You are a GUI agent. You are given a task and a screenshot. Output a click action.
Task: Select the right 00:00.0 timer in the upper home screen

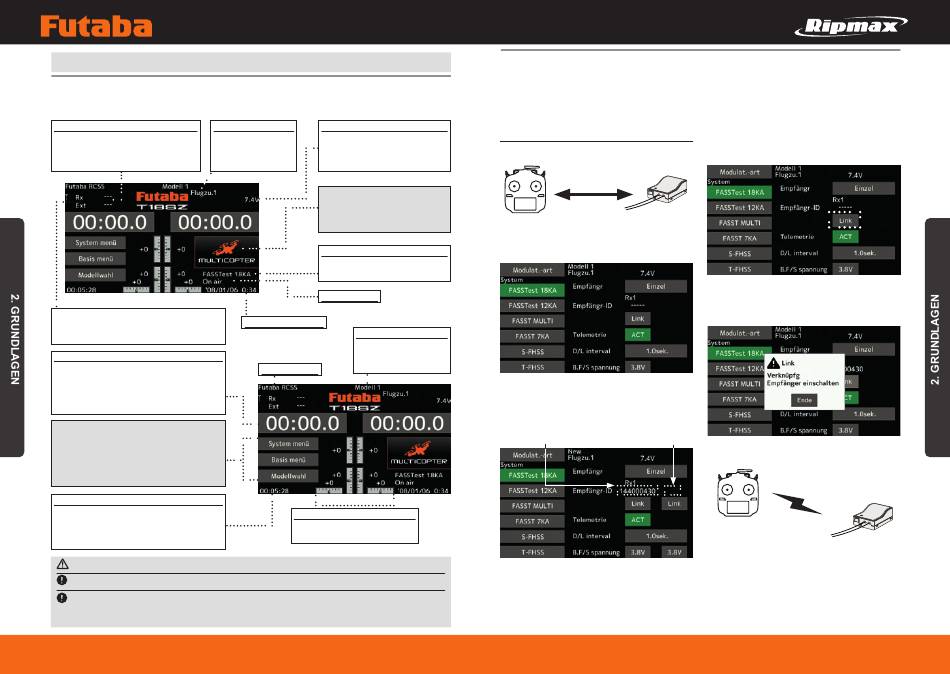pyautogui.click(x=214, y=222)
